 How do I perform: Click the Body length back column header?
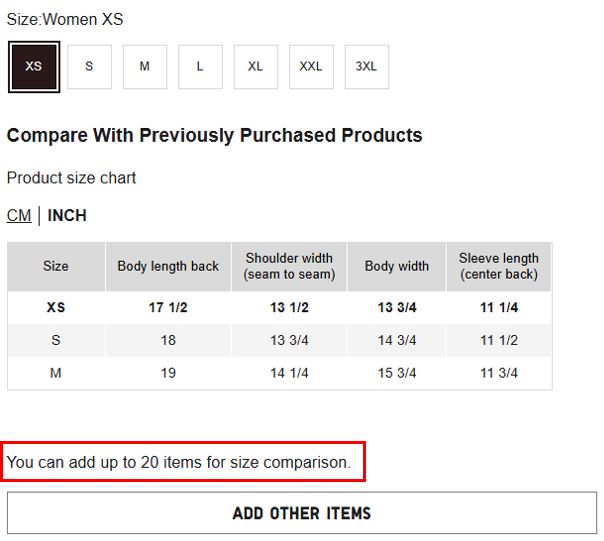(x=168, y=267)
